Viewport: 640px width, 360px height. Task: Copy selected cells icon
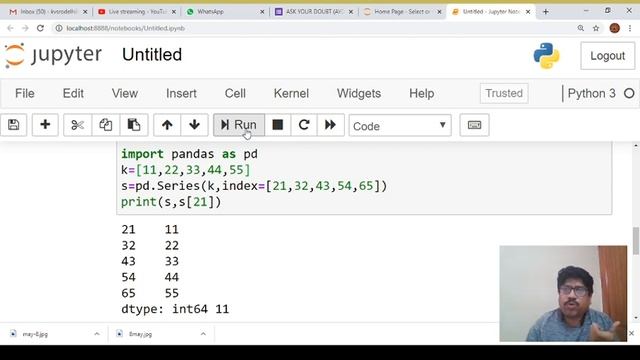pyautogui.click(x=106, y=125)
